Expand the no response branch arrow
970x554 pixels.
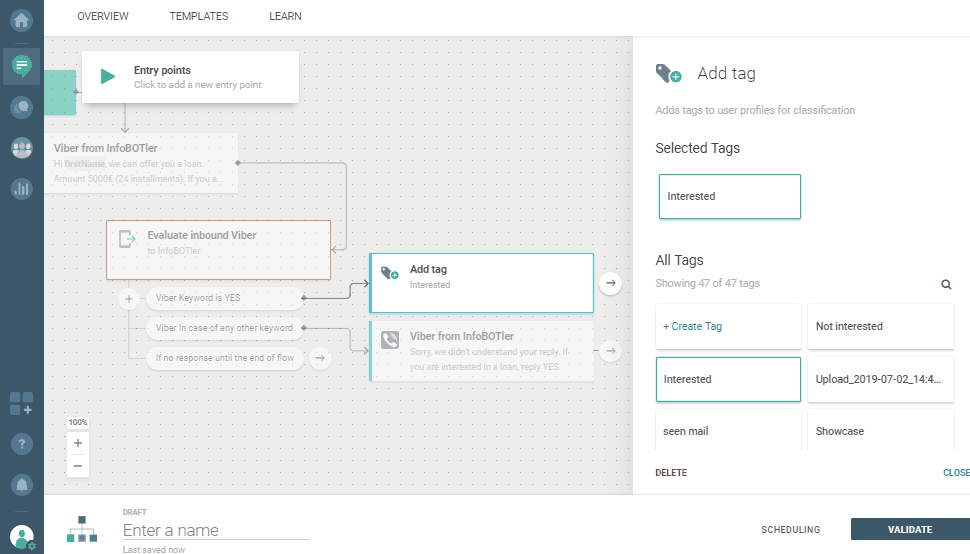click(x=320, y=357)
